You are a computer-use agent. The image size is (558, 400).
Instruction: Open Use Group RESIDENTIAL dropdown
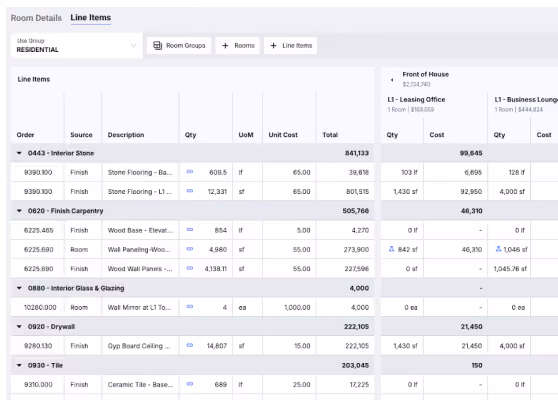[77, 46]
